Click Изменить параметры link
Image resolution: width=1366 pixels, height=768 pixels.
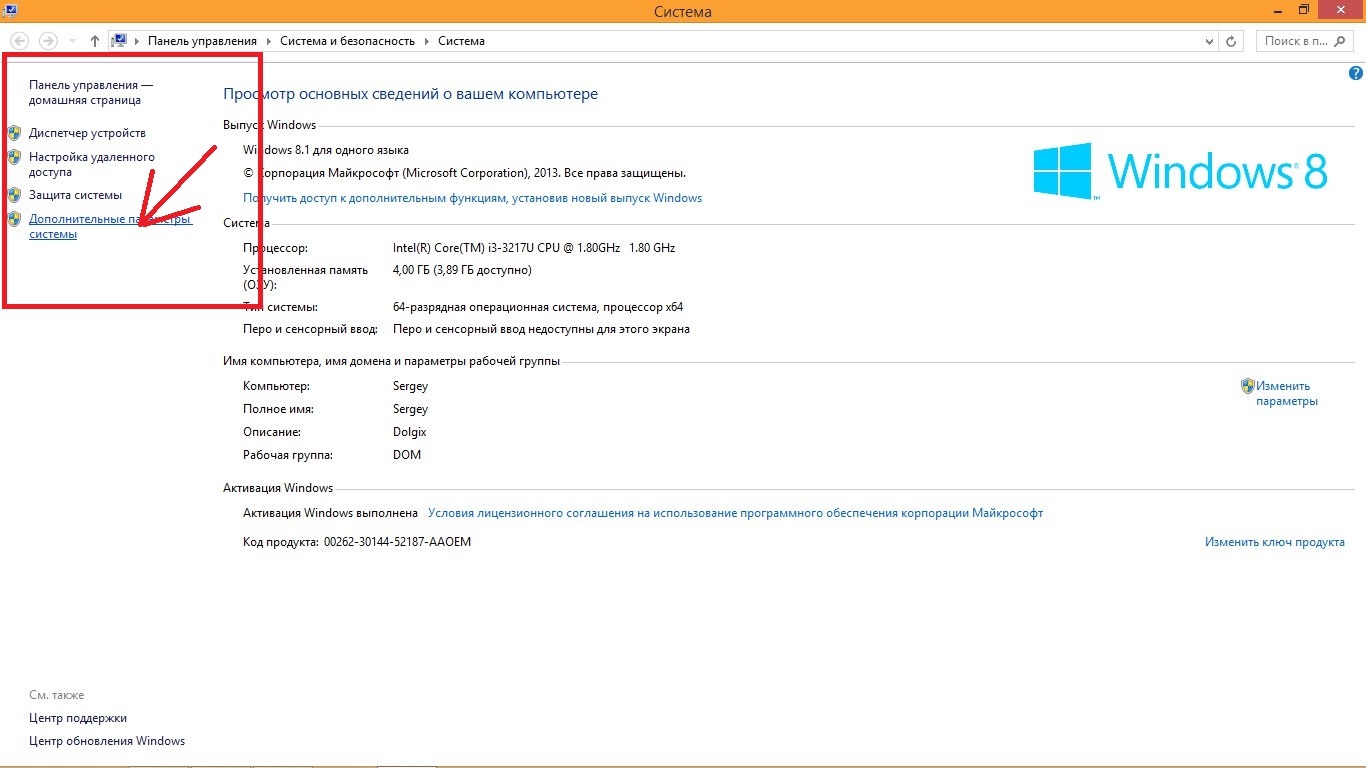(1287, 393)
